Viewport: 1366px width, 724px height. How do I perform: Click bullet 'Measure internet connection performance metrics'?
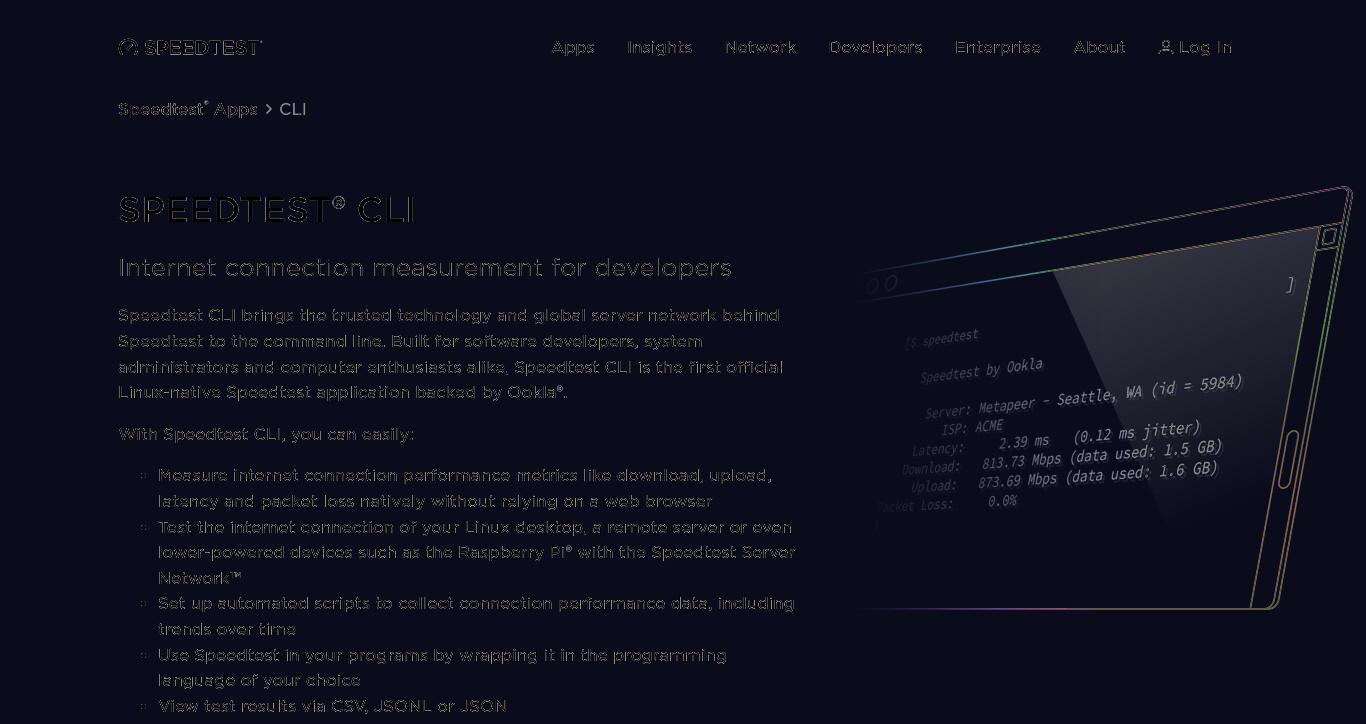point(465,488)
